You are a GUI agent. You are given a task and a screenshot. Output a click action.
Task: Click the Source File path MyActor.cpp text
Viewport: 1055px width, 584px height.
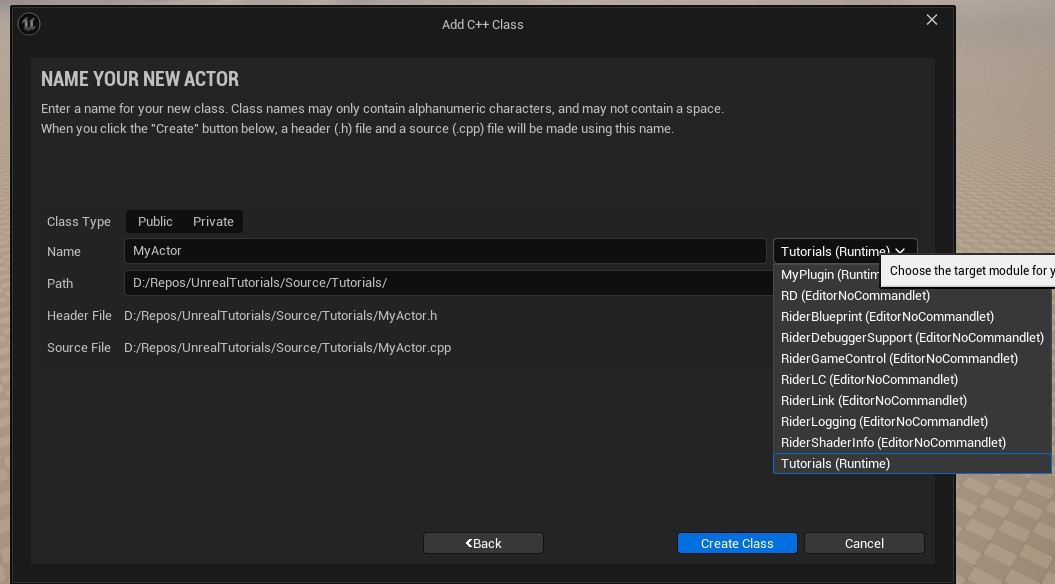pos(287,348)
